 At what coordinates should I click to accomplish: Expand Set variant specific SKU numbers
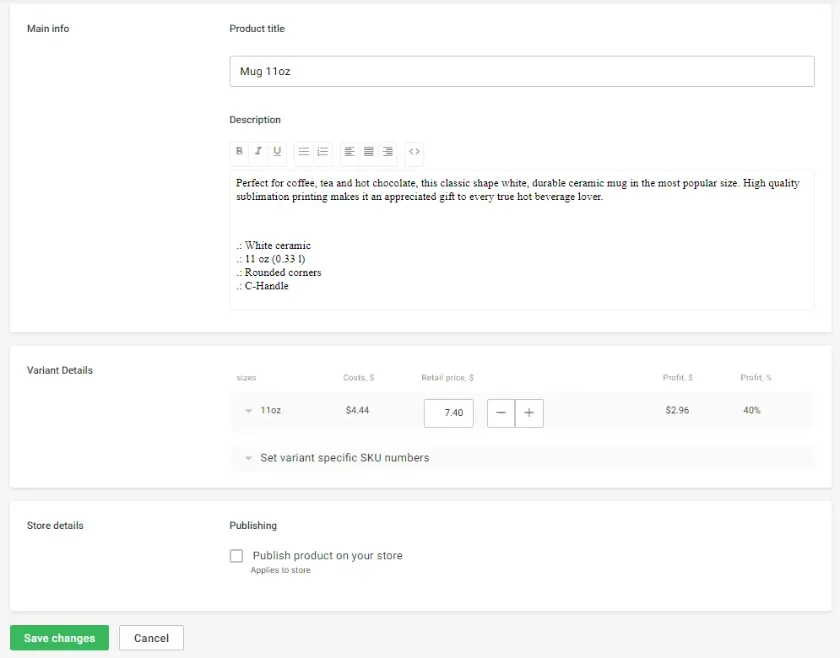coord(248,458)
